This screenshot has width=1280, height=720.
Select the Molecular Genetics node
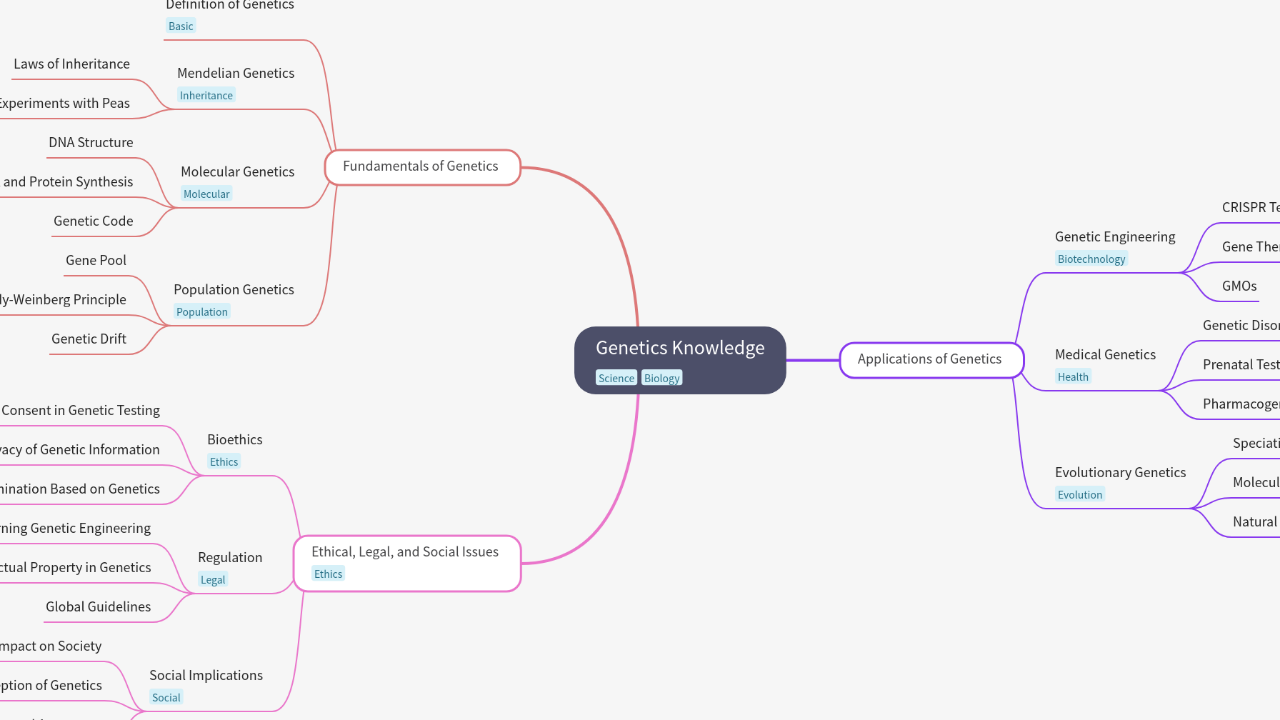pyautogui.click(x=238, y=172)
